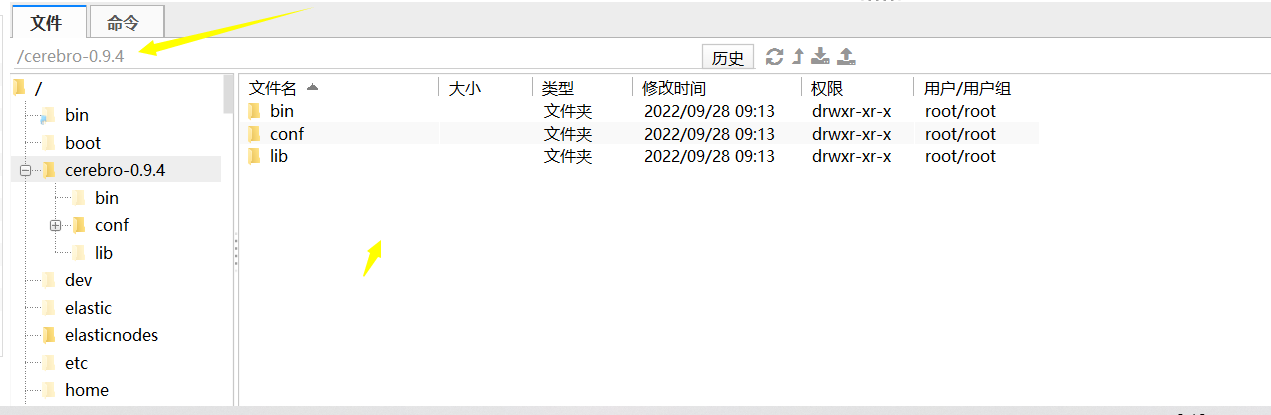Click root/root owner in bin row
The height and width of the screenshot is (415, 1271).
[960, 111]
